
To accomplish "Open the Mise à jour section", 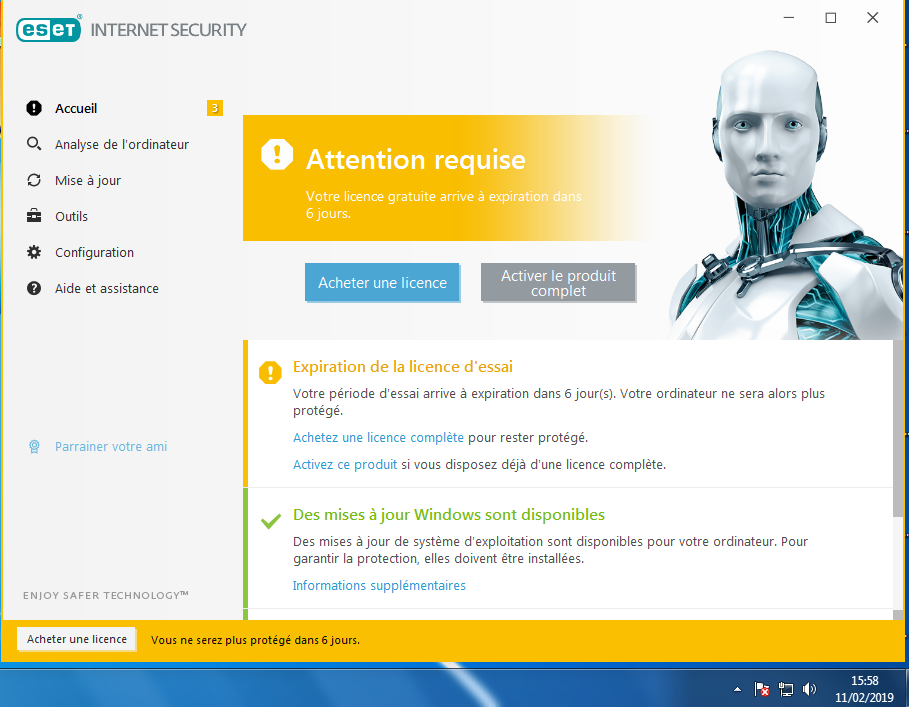I will 88,180.
